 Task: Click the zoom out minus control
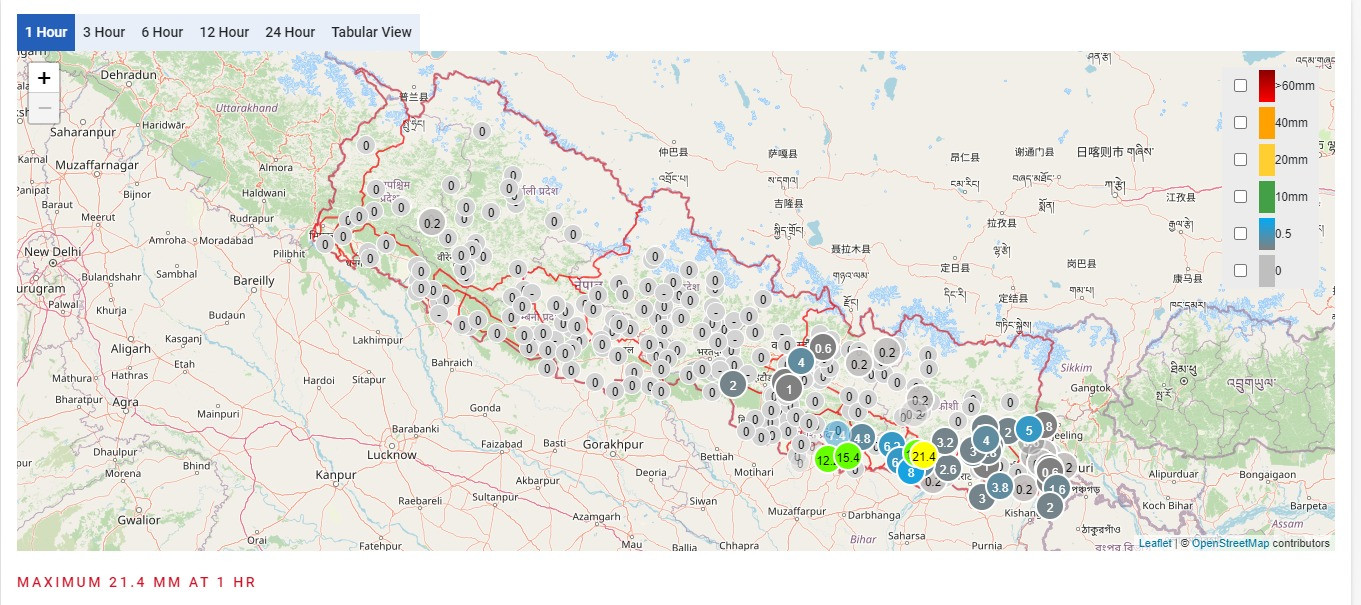point(43,107)
